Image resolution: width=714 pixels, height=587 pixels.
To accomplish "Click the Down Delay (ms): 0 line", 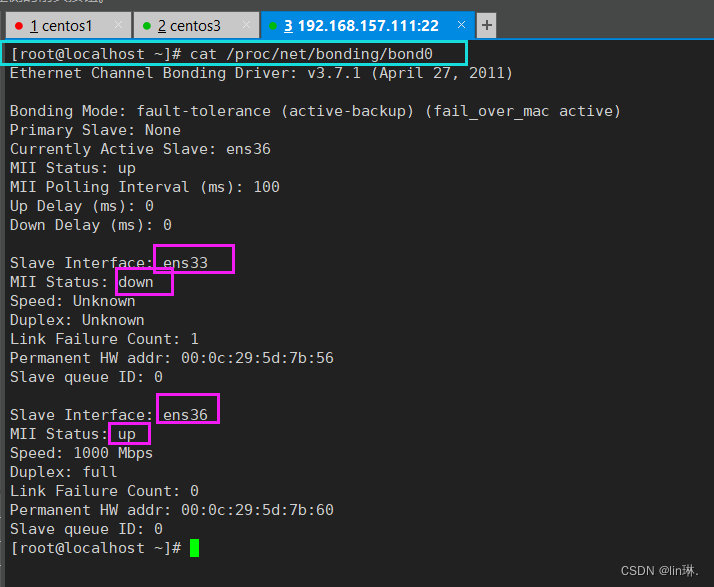I will [91, 225].
